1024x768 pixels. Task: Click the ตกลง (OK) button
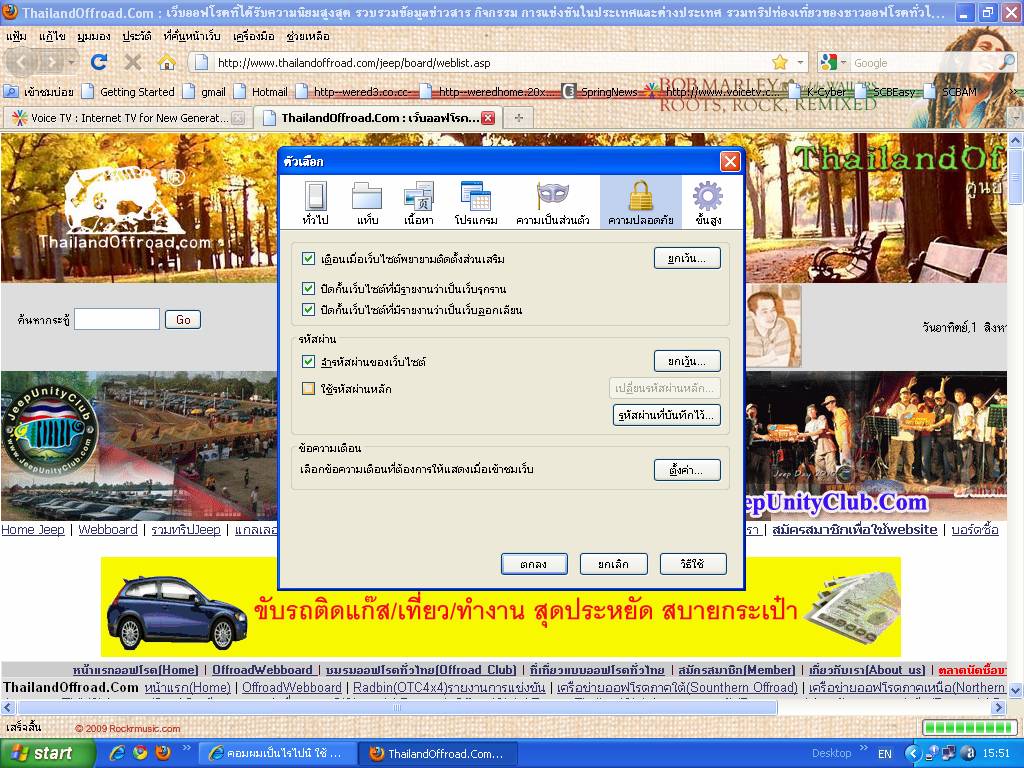tap(534, 564)
